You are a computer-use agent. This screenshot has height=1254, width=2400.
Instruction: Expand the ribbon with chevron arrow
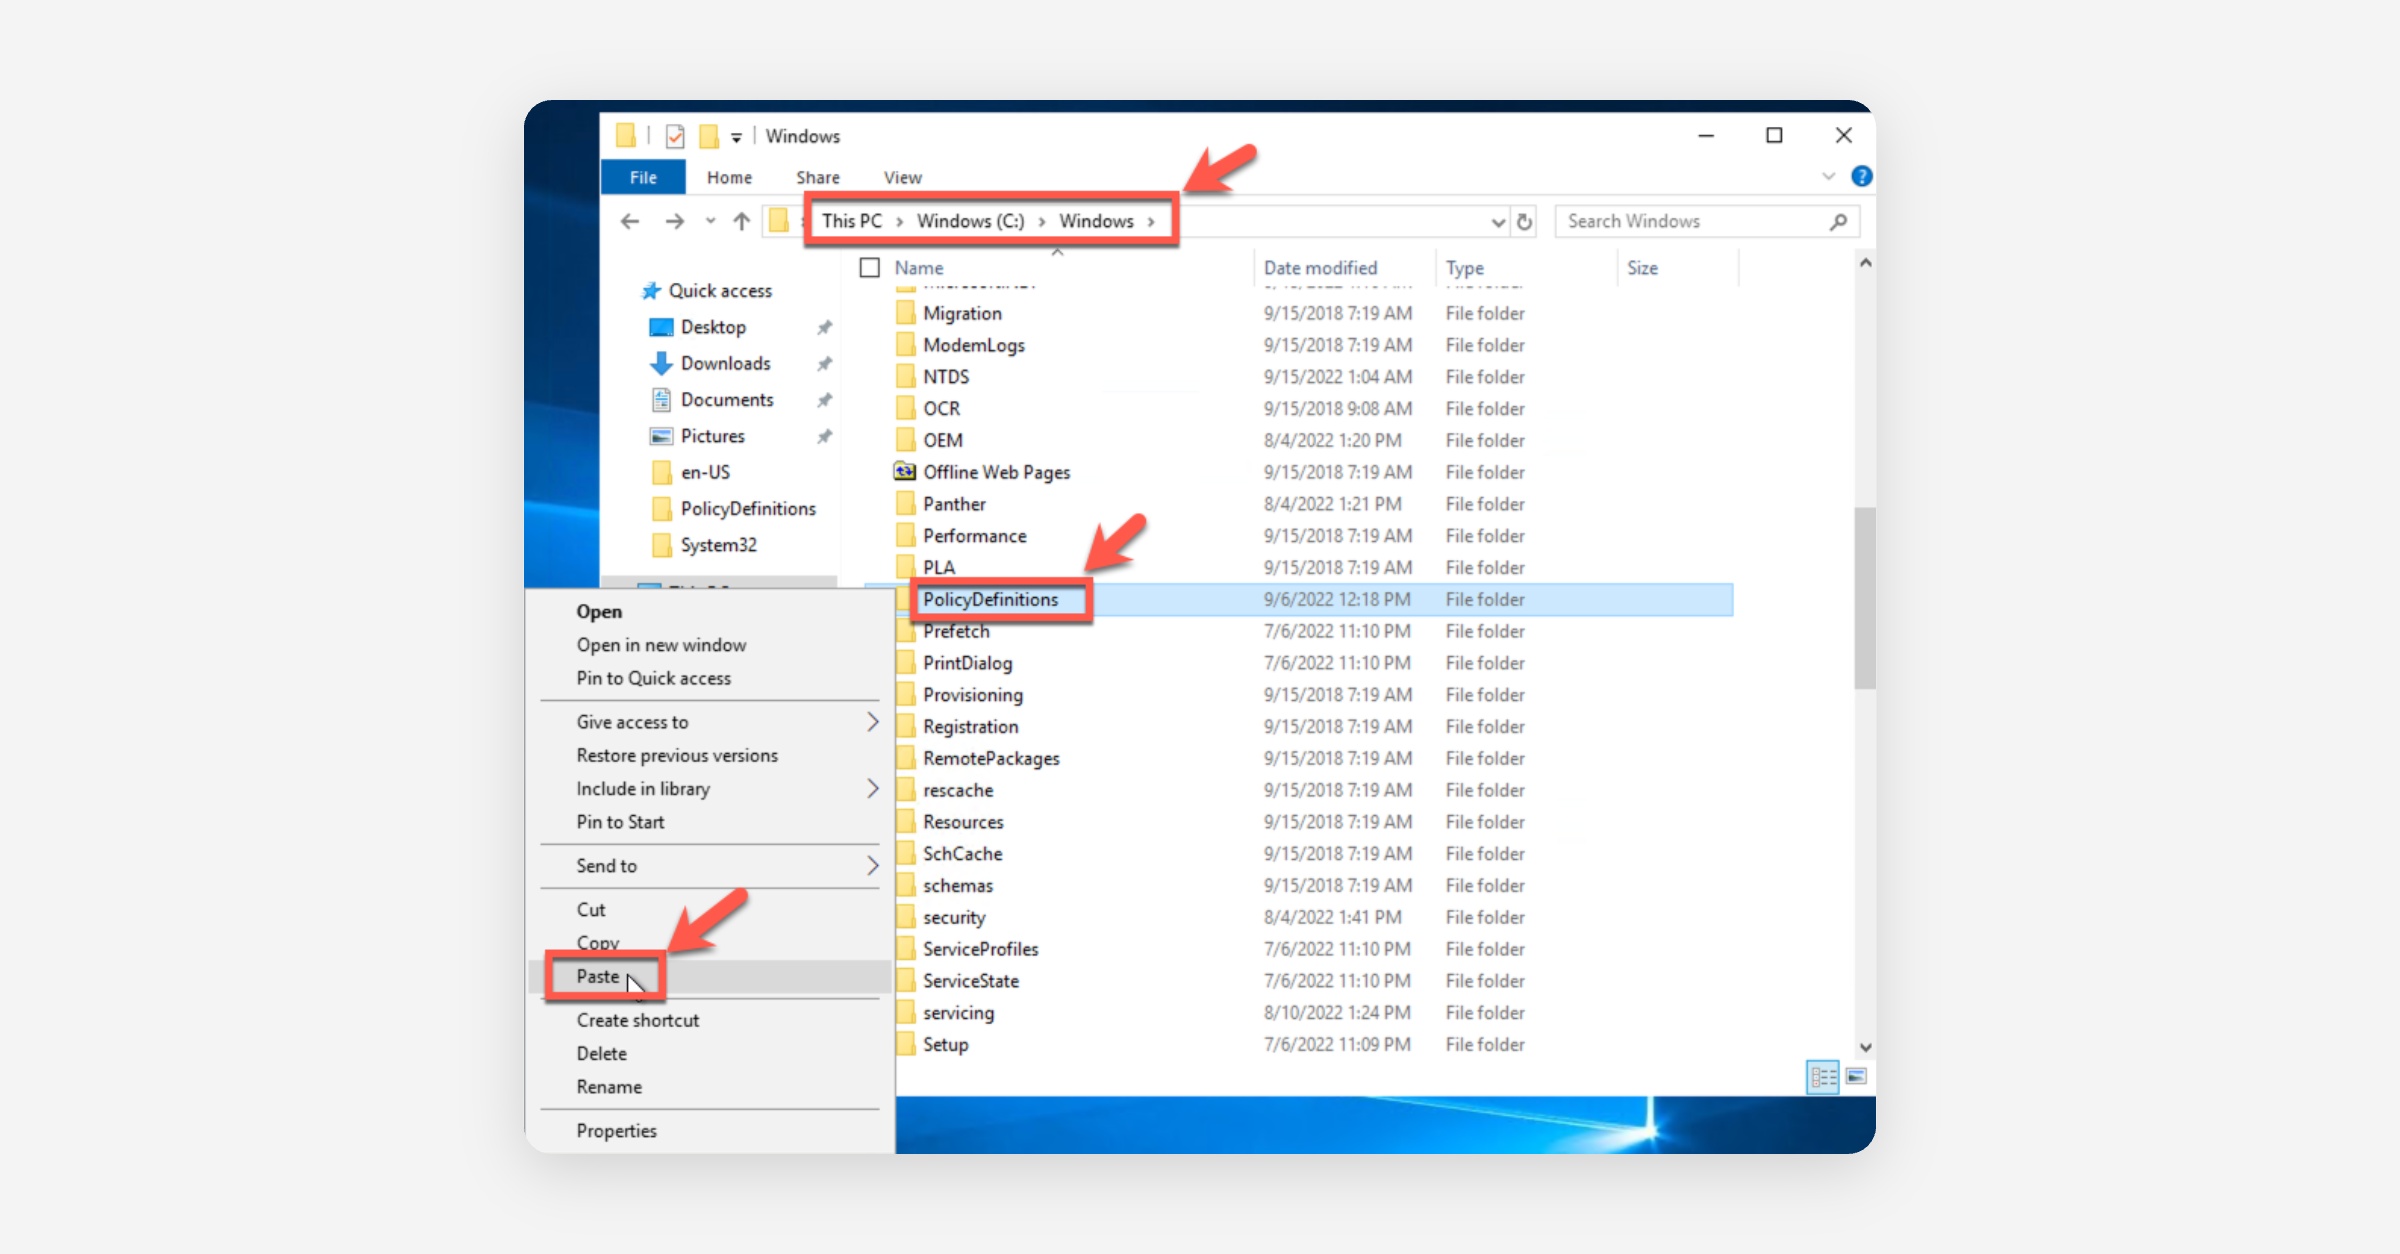(x=1828, y=176)
